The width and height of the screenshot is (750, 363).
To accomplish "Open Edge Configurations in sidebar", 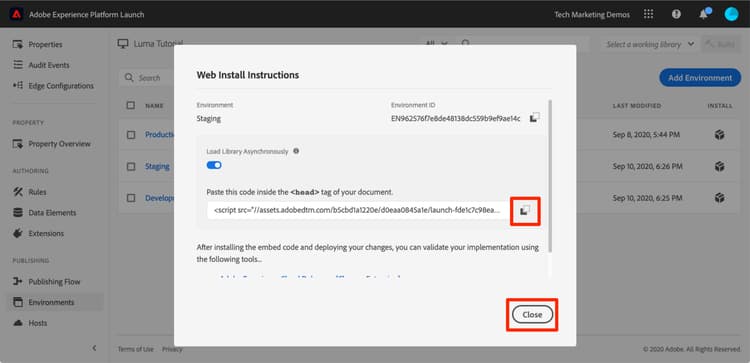I will point(61,86).
